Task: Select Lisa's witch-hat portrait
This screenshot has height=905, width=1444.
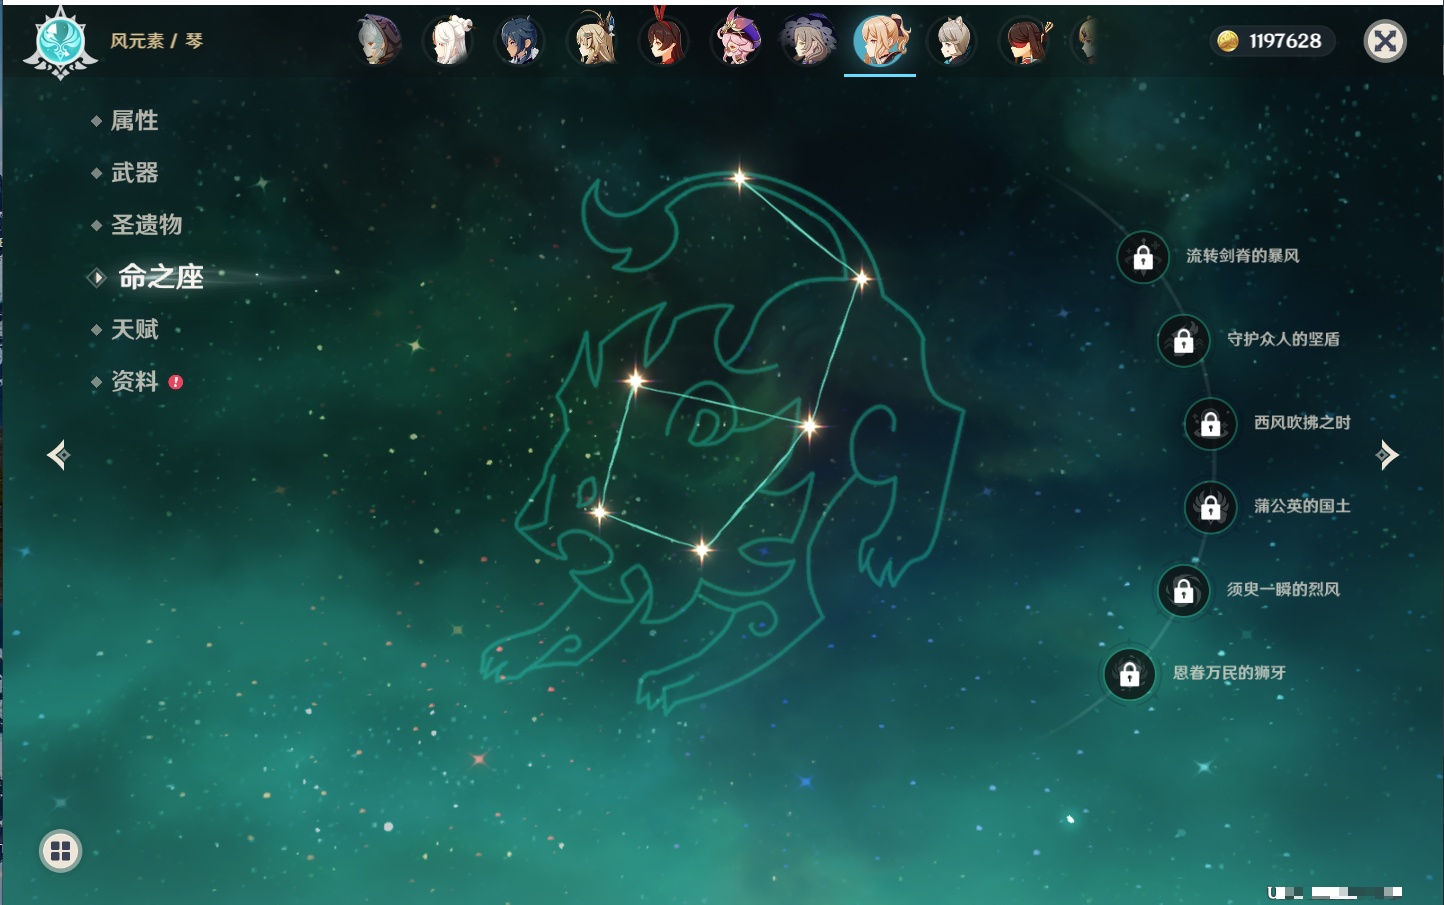Action: coord(808,41)
